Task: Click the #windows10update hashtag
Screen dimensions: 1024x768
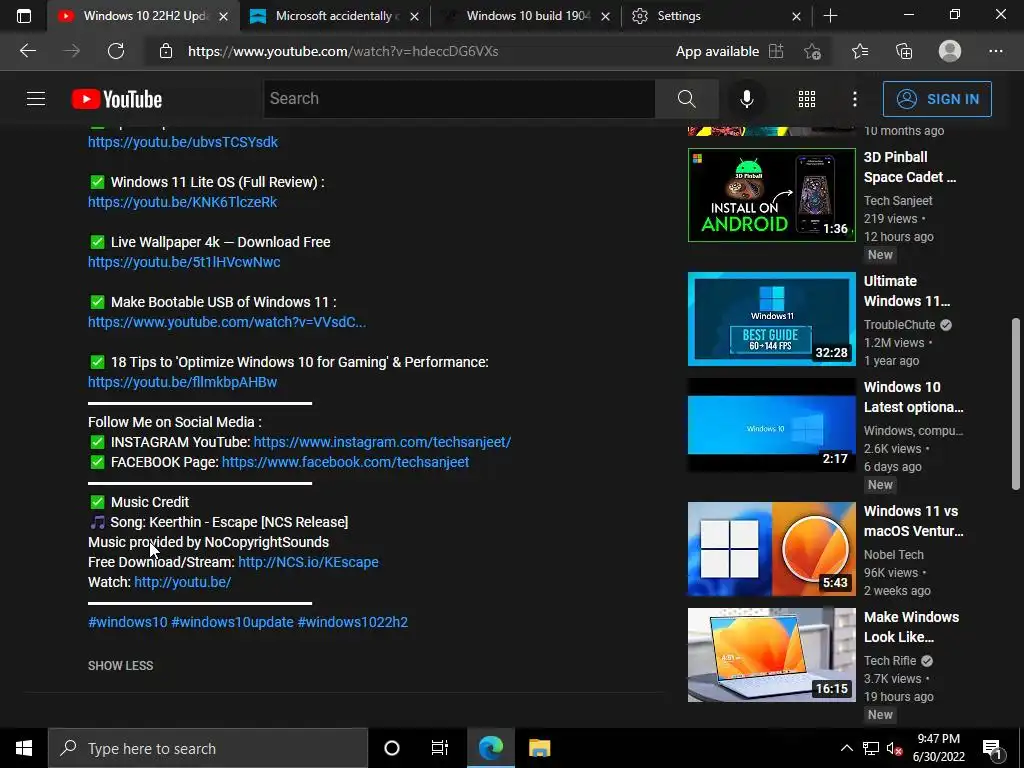Action: (232, 622)
